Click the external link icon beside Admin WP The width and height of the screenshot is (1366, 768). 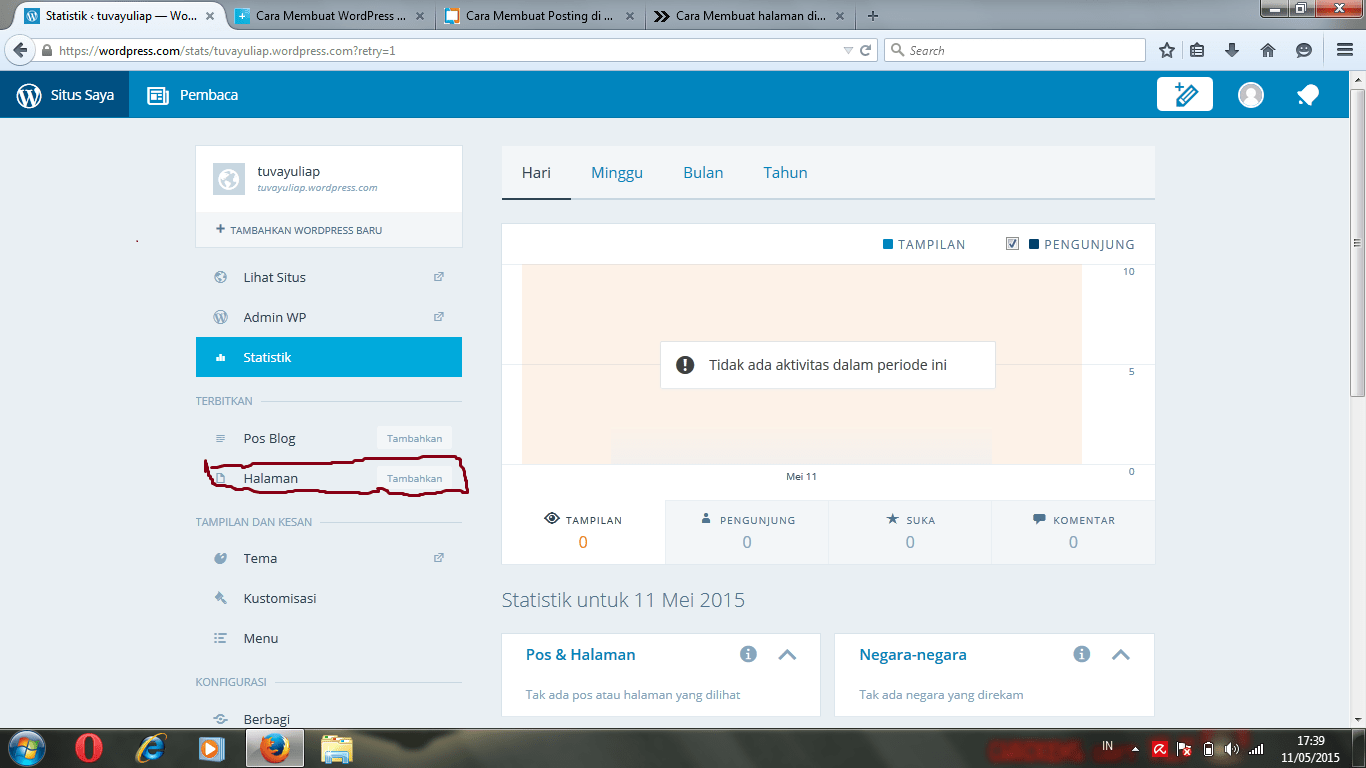(438, 317)
